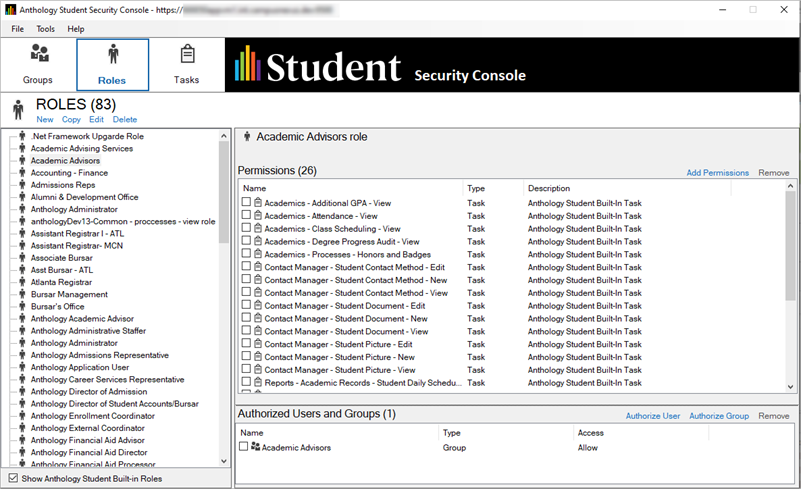The image size is (801, 489).
Task: Toggle Show Anthology Student Built-in Roles checkbox
Action: 13,478
